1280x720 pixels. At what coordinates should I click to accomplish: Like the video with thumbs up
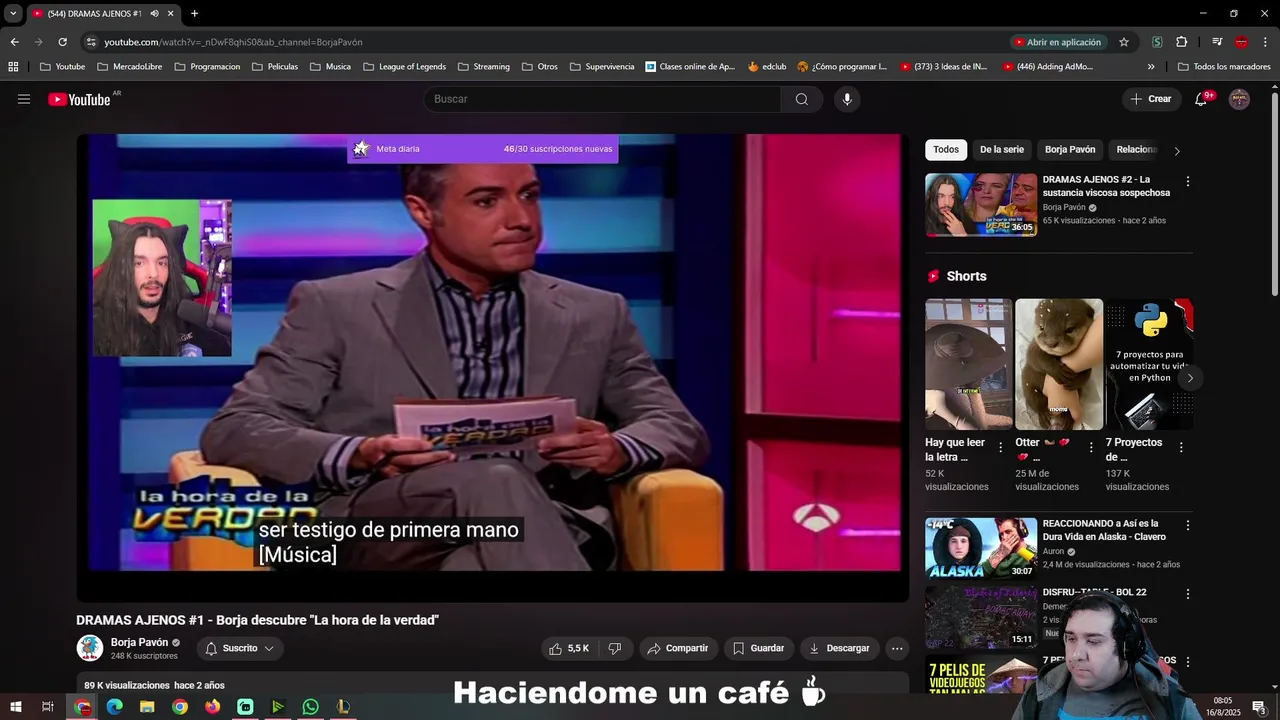568,648
